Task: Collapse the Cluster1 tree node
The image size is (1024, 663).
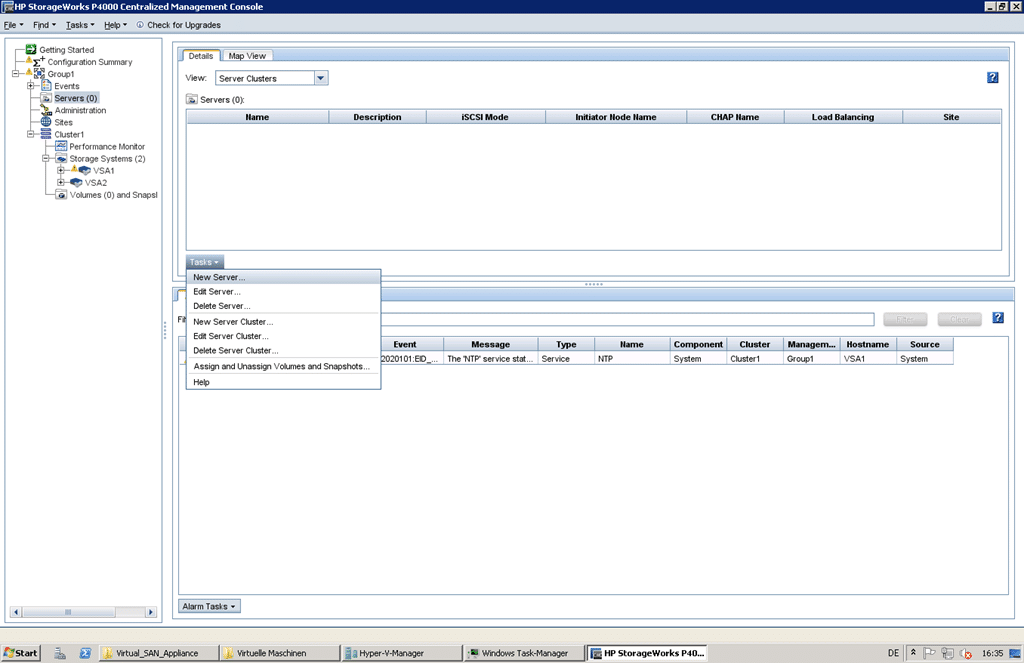Action: pyautogui.click(x=31, y=134)
